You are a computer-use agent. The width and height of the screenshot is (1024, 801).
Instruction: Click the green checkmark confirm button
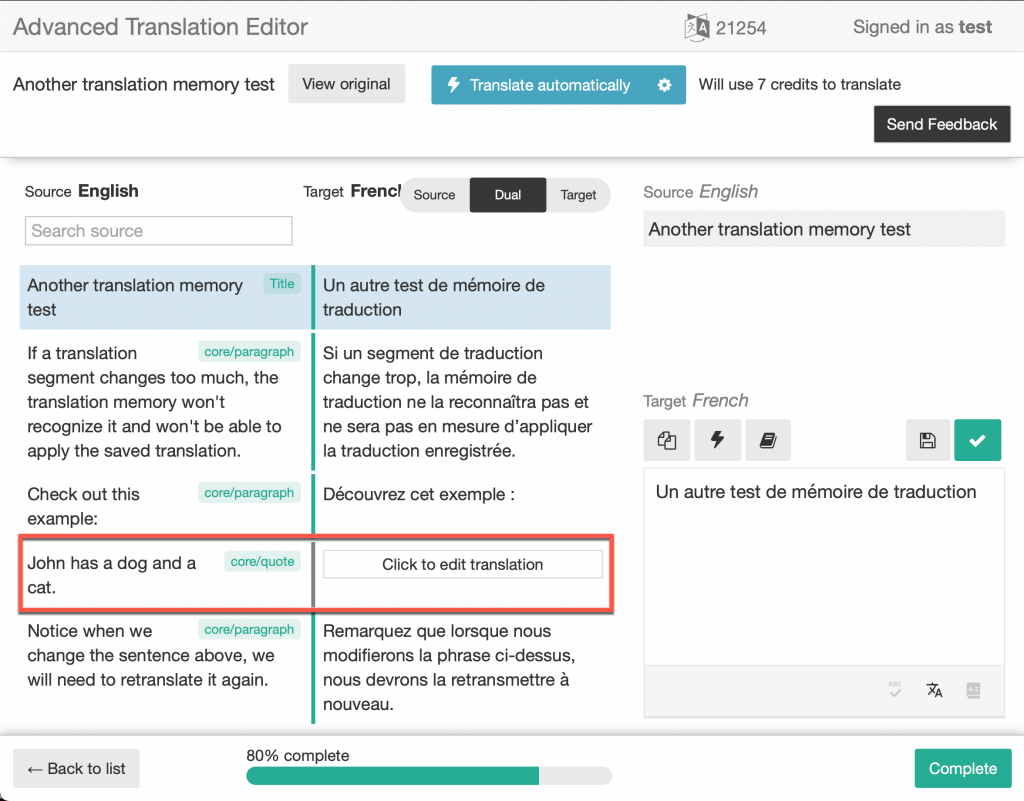[x=977, y=440]
